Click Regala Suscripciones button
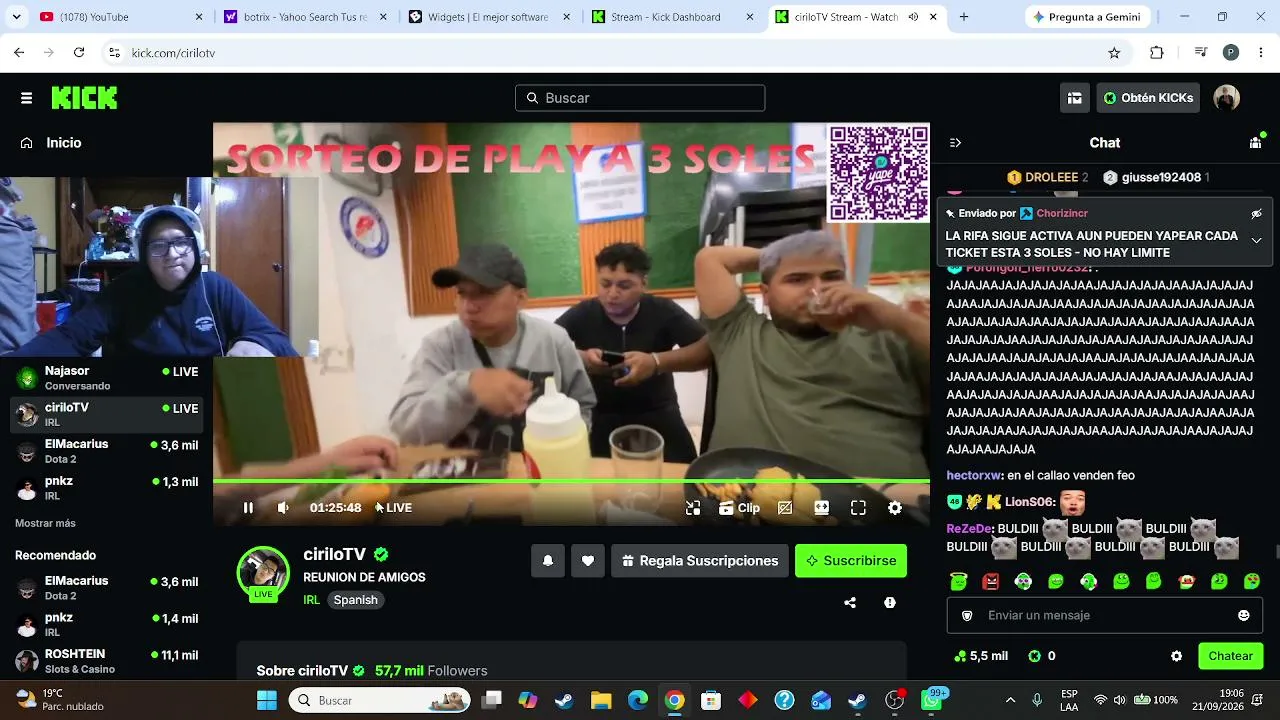This screenshot has width=1280, height=720. pyautogui.click(x=700, y=561)
